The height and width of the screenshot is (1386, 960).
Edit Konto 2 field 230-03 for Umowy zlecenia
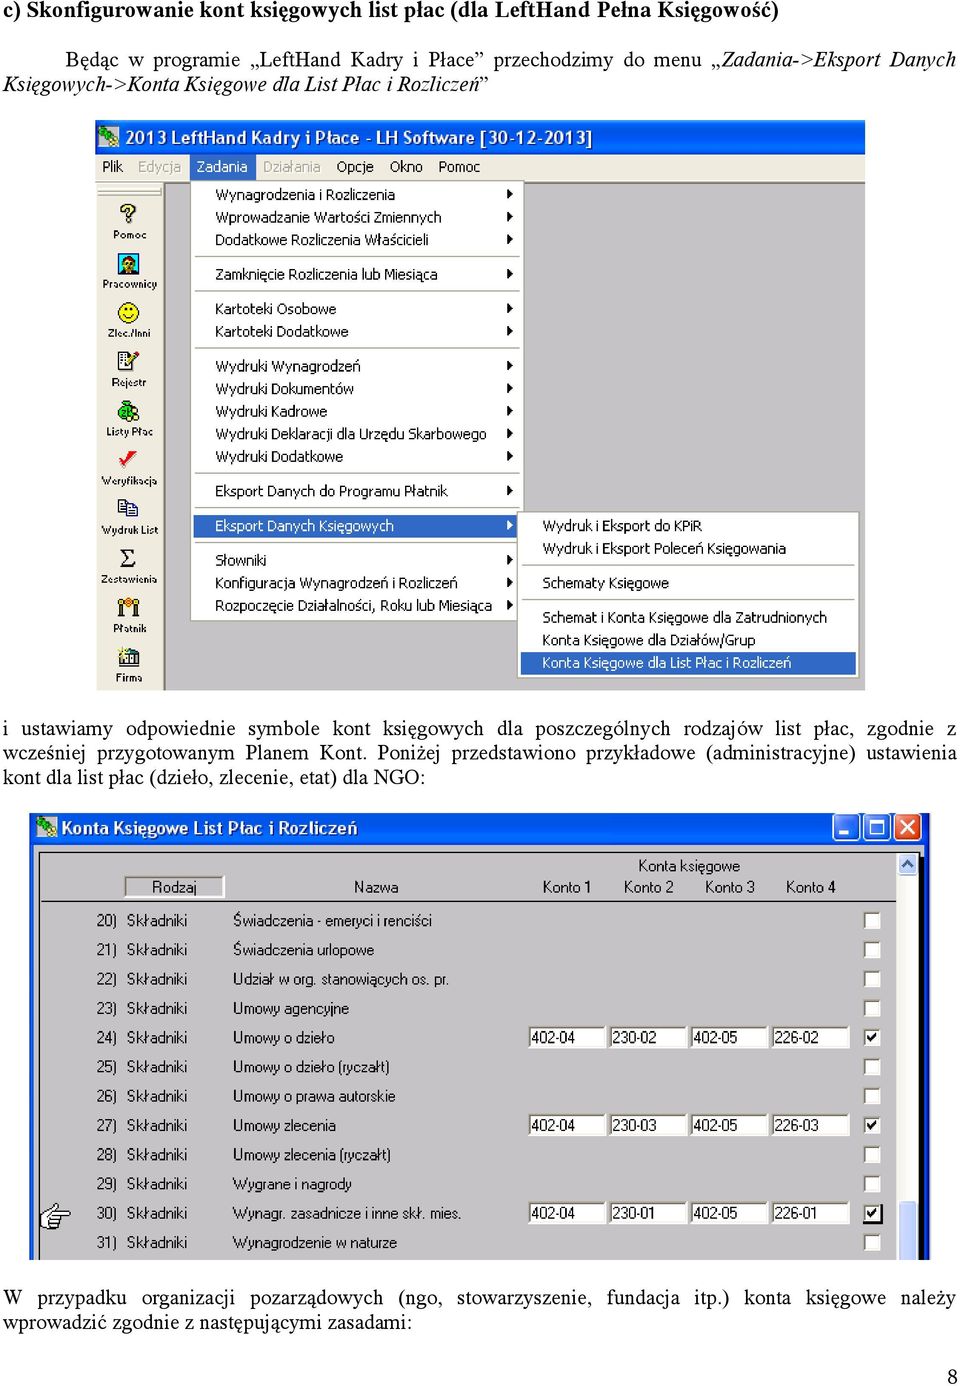click(x=648, y=1125)
